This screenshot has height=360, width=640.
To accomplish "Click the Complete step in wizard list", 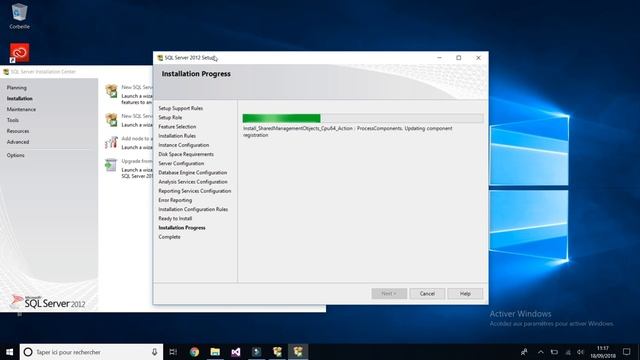I will (x=169, y=237).
